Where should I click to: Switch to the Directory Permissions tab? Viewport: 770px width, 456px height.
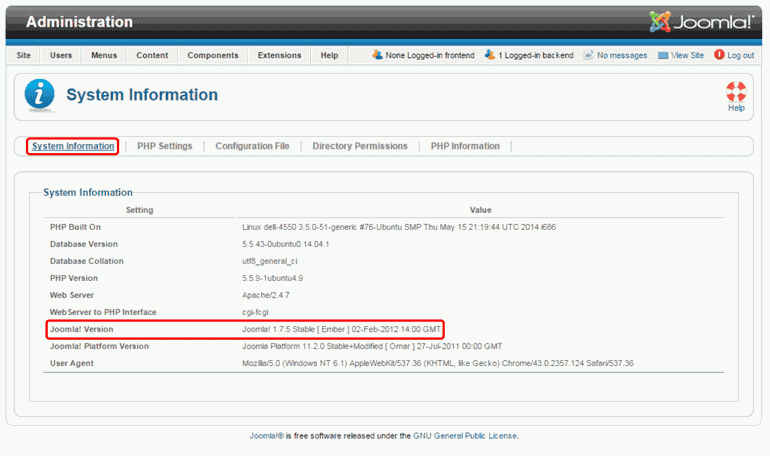360,146
